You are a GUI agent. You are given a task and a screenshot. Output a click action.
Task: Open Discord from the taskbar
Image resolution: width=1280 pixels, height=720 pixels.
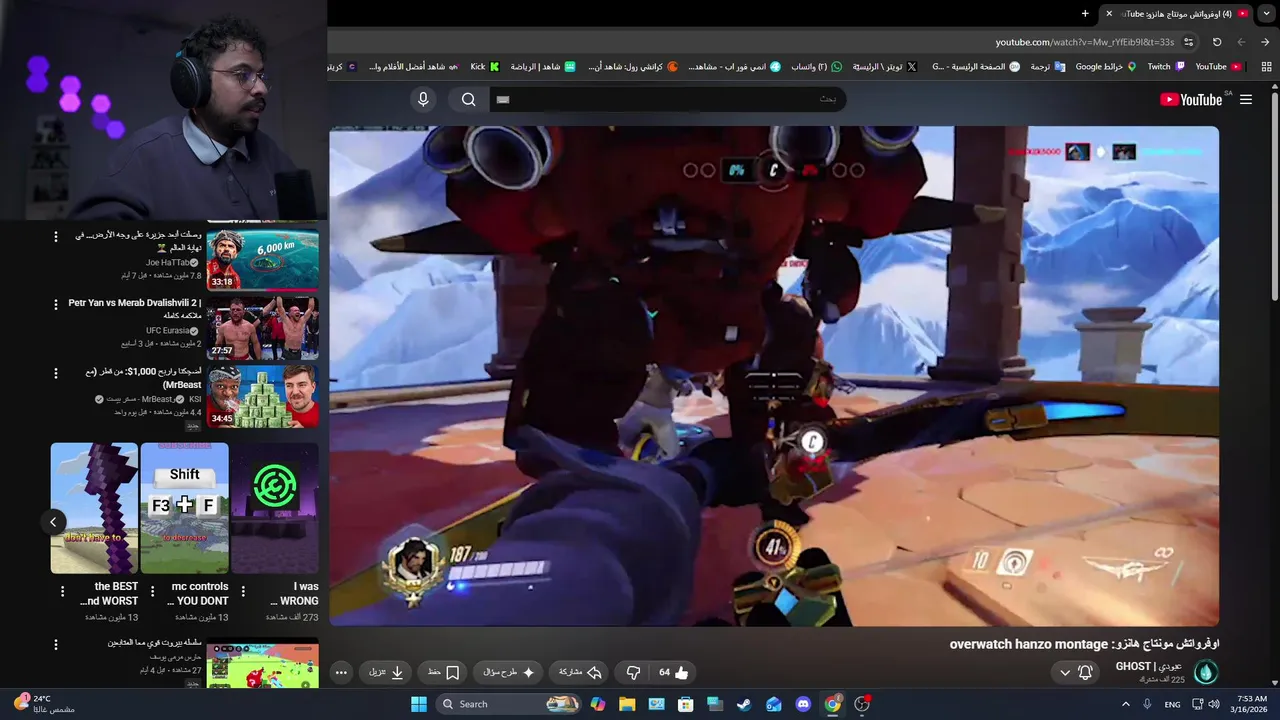(803, 704)
